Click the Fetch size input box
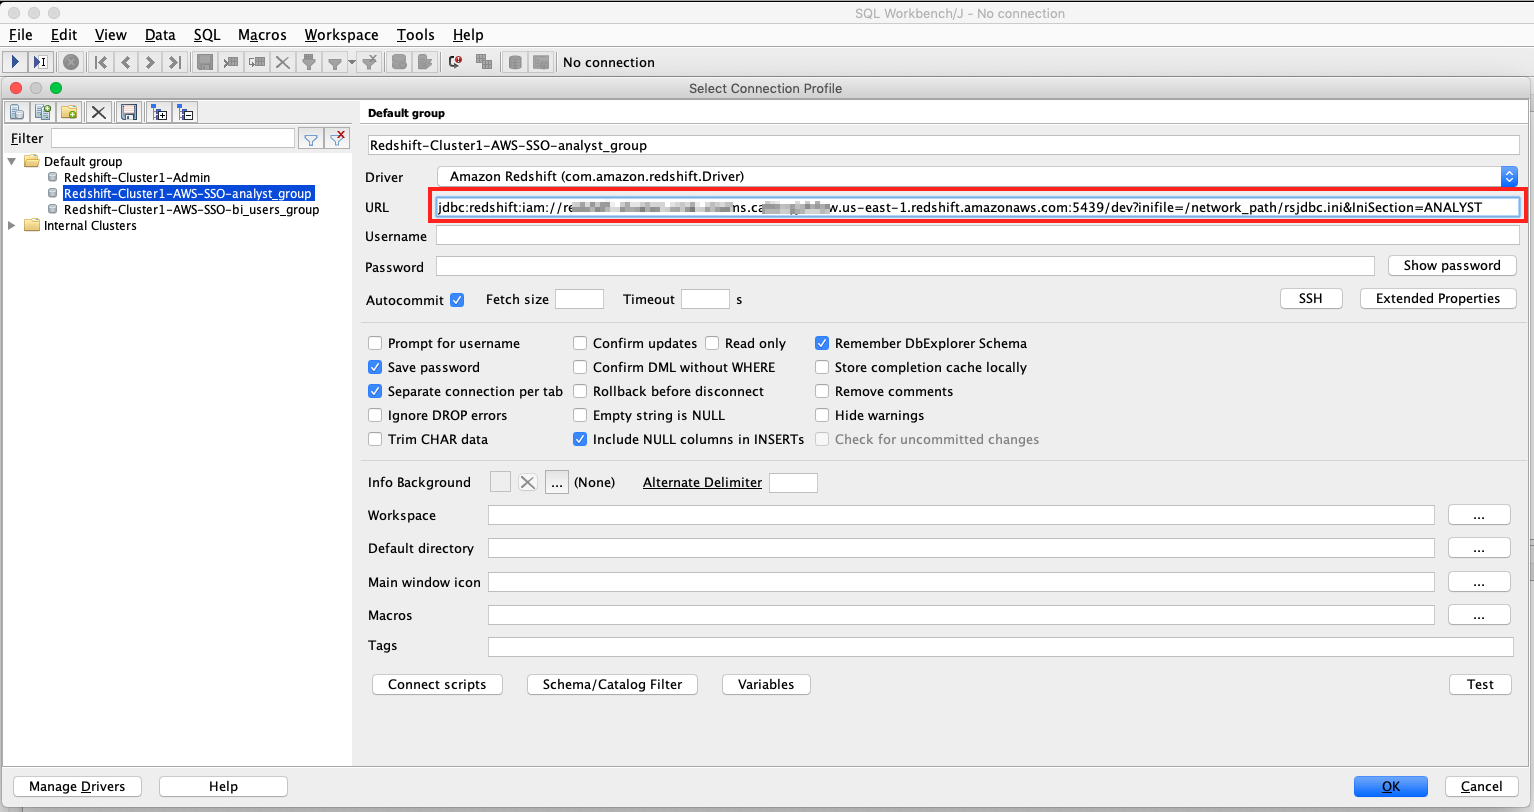Screen dimensions: 1534x812 (579, 299)
